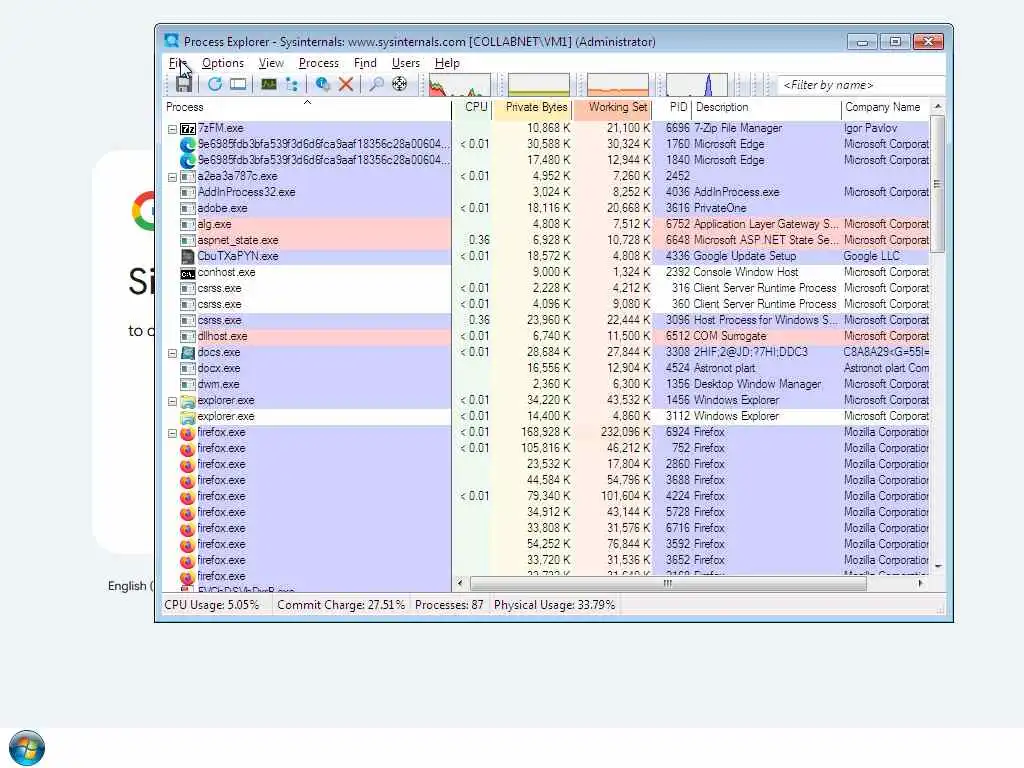Click the console icon beside conhost.exe
Image resolution: width=1024 pixels, height=768 pixels.
[x=188, y=273]
